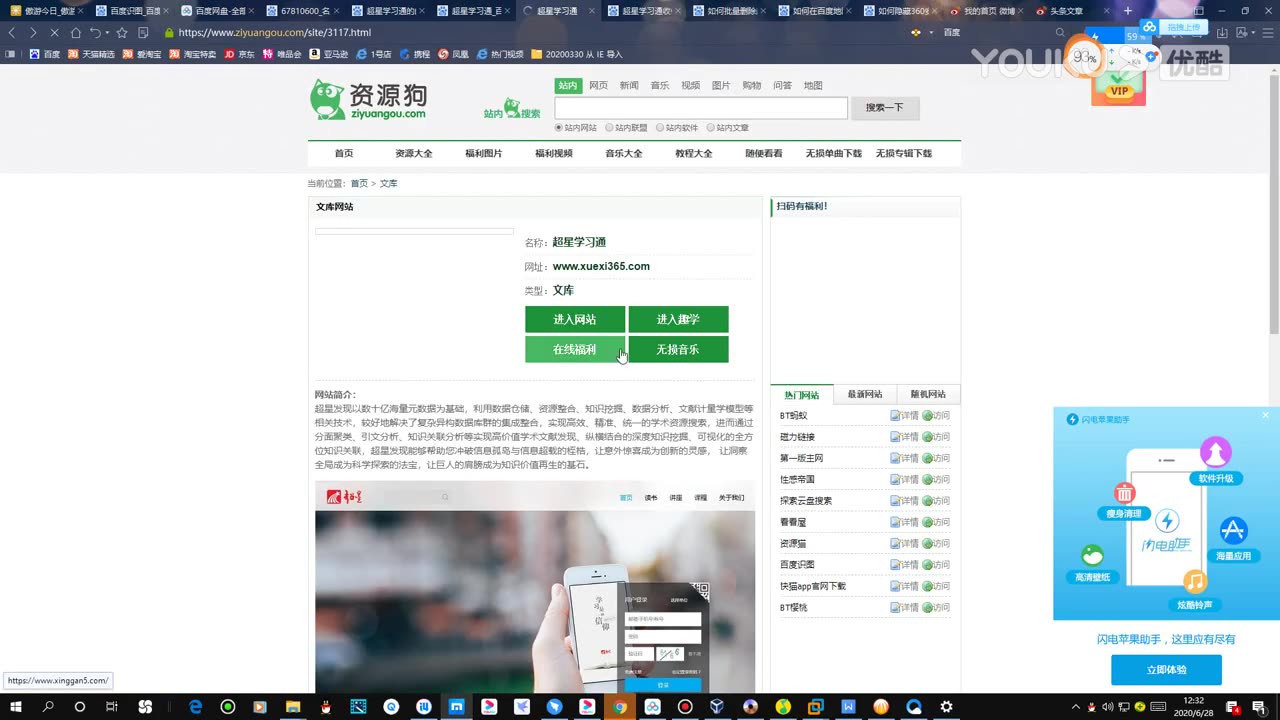Click the 进入网站 green button
Viewport: 1280px width, 720px height.
click(x=575, y=319)
